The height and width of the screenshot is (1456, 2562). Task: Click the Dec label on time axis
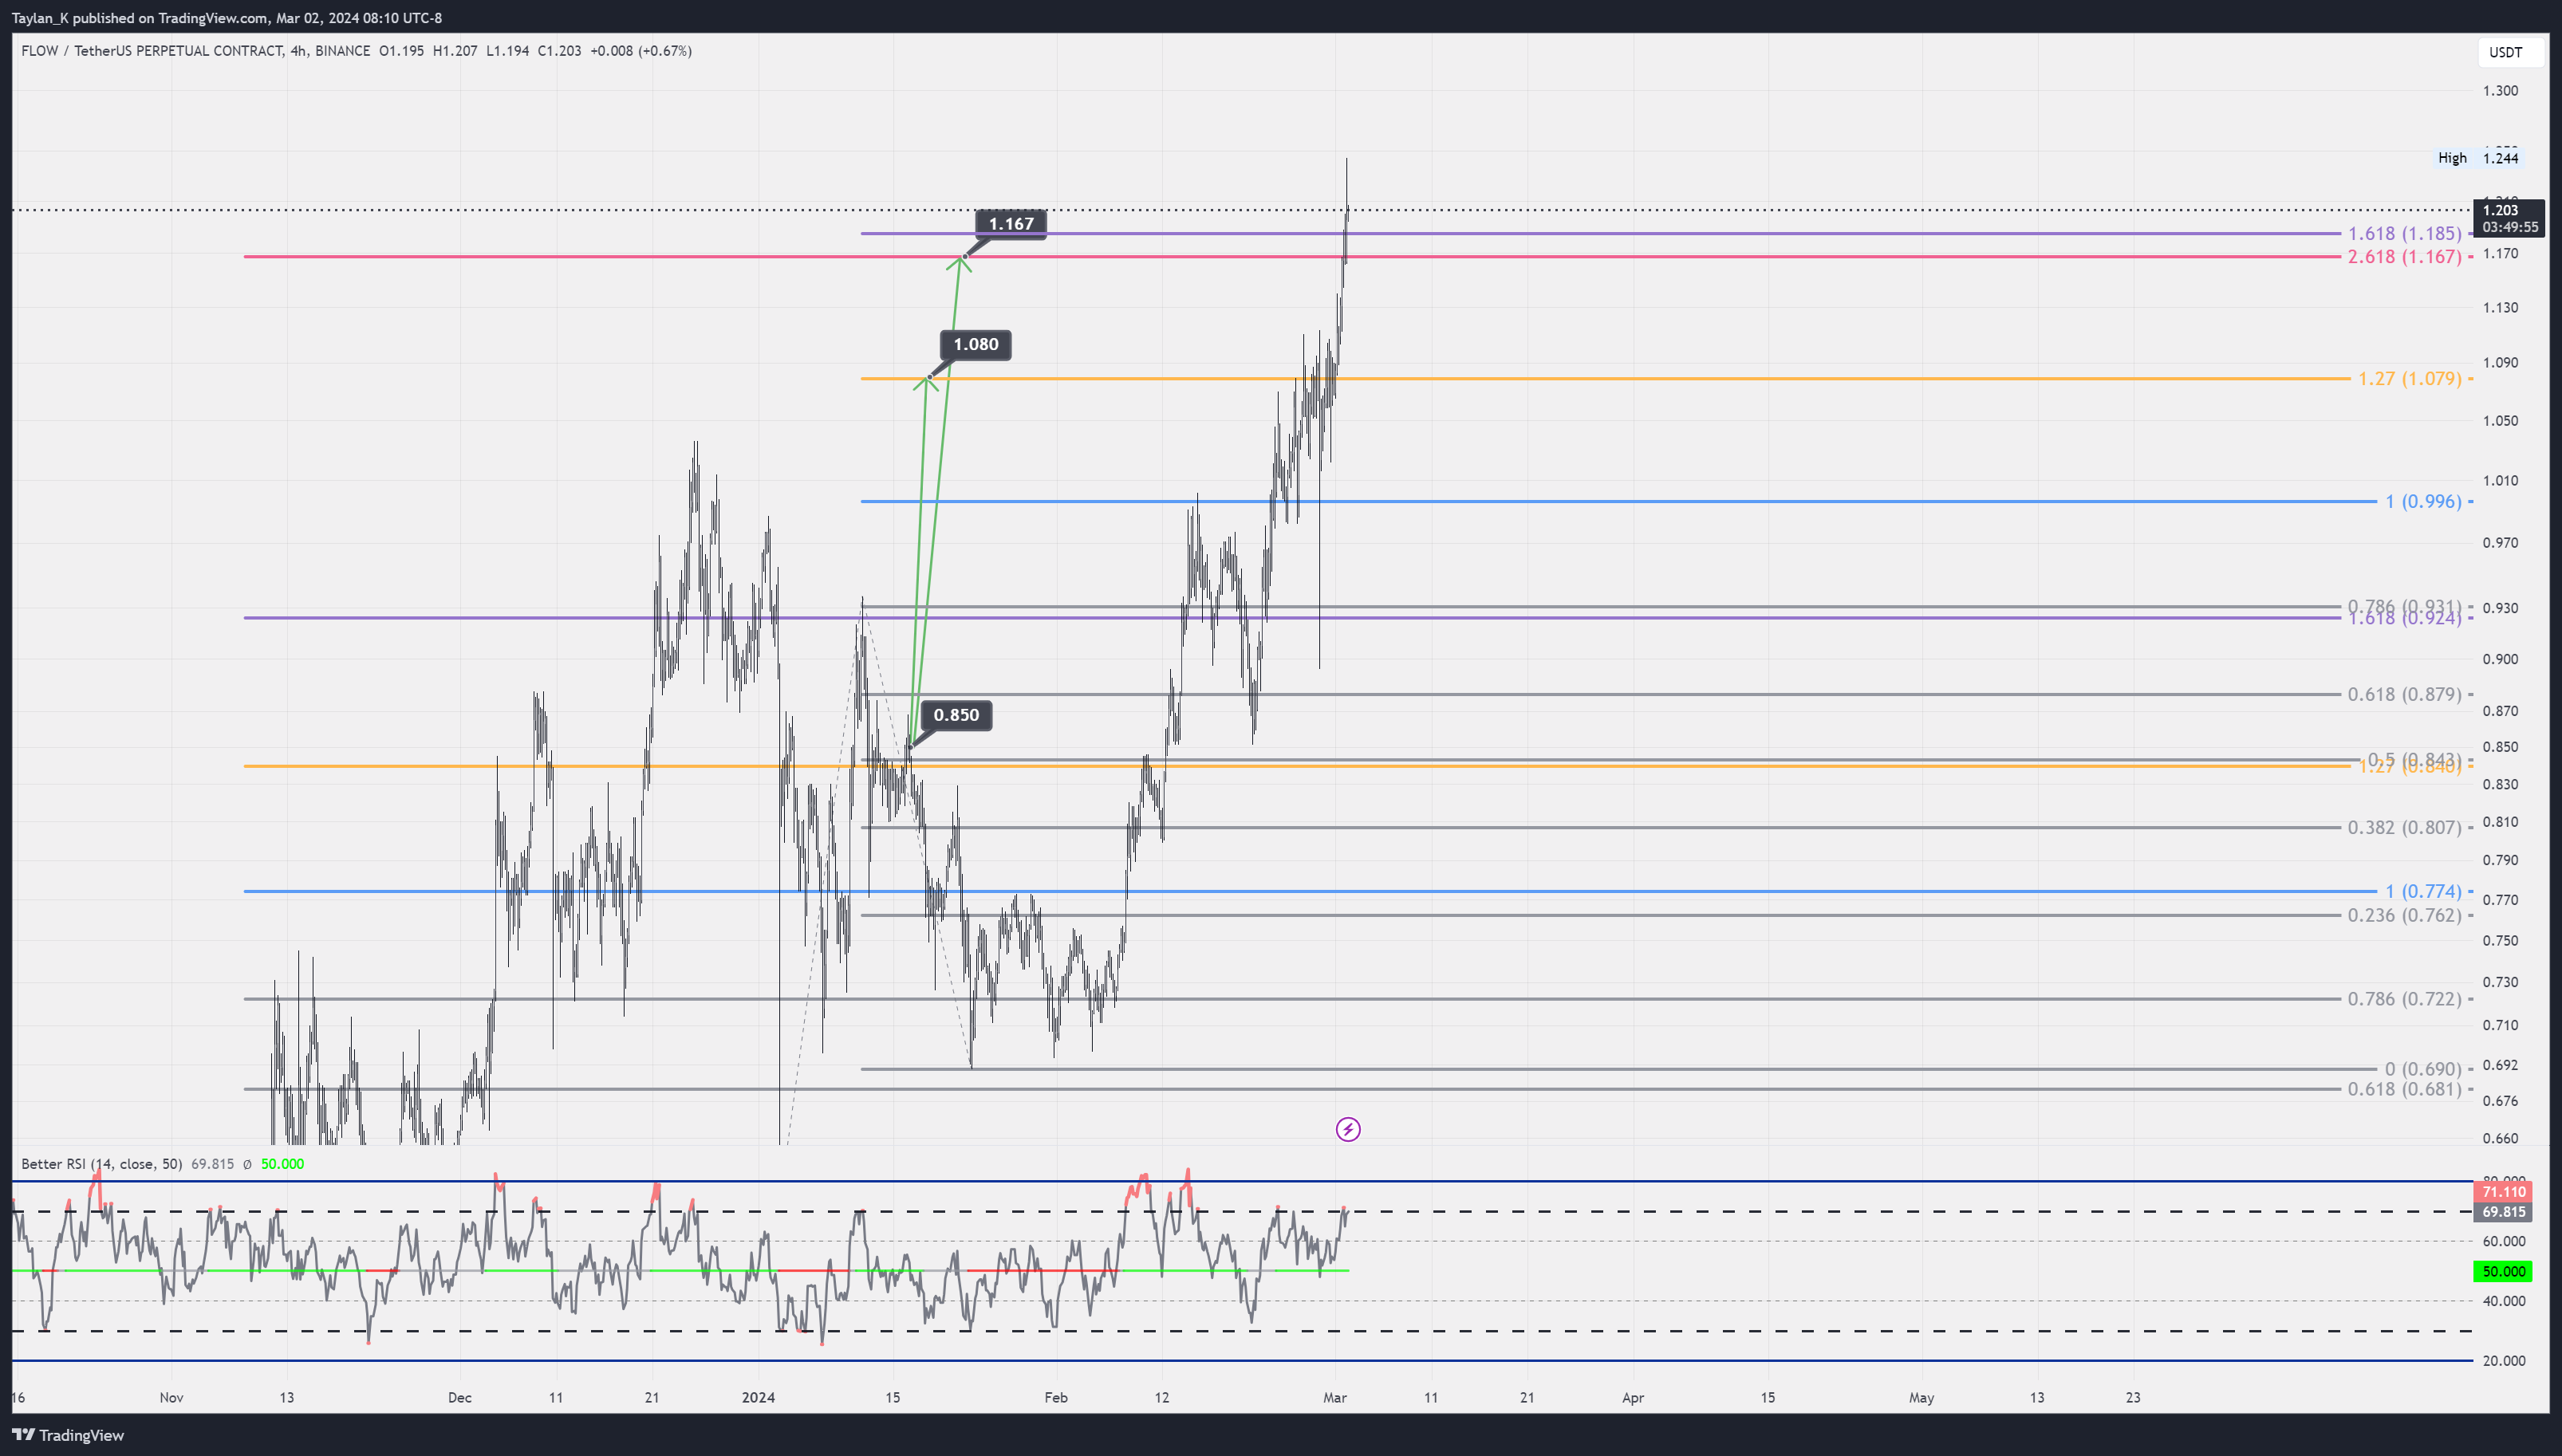click(459, 1398)
